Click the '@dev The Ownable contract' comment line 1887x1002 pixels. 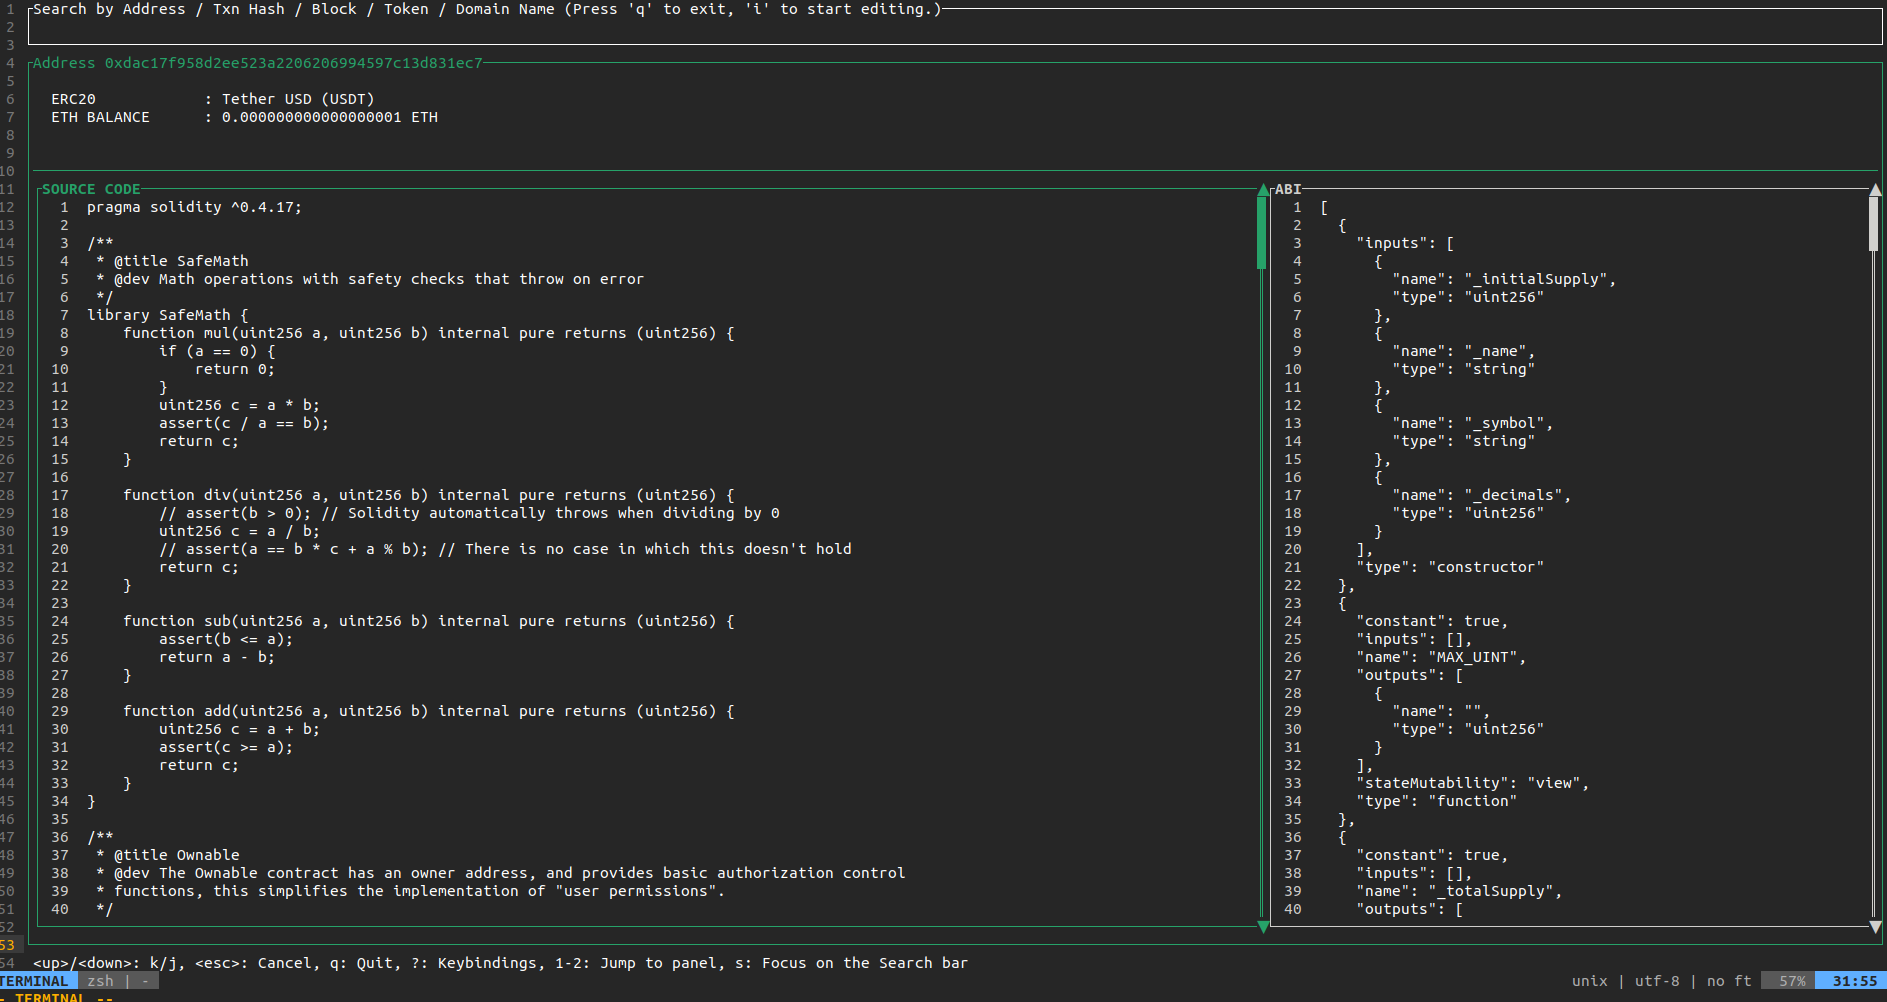[501, 873]
